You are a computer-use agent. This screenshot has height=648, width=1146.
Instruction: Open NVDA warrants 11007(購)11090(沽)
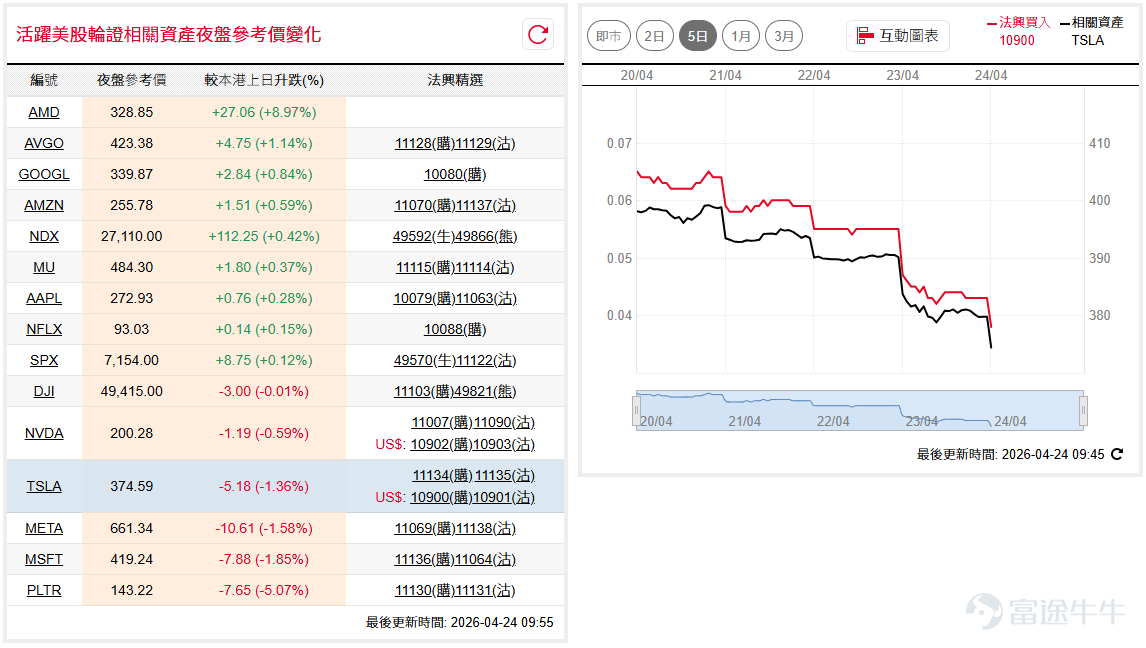[x=473, y=422]
